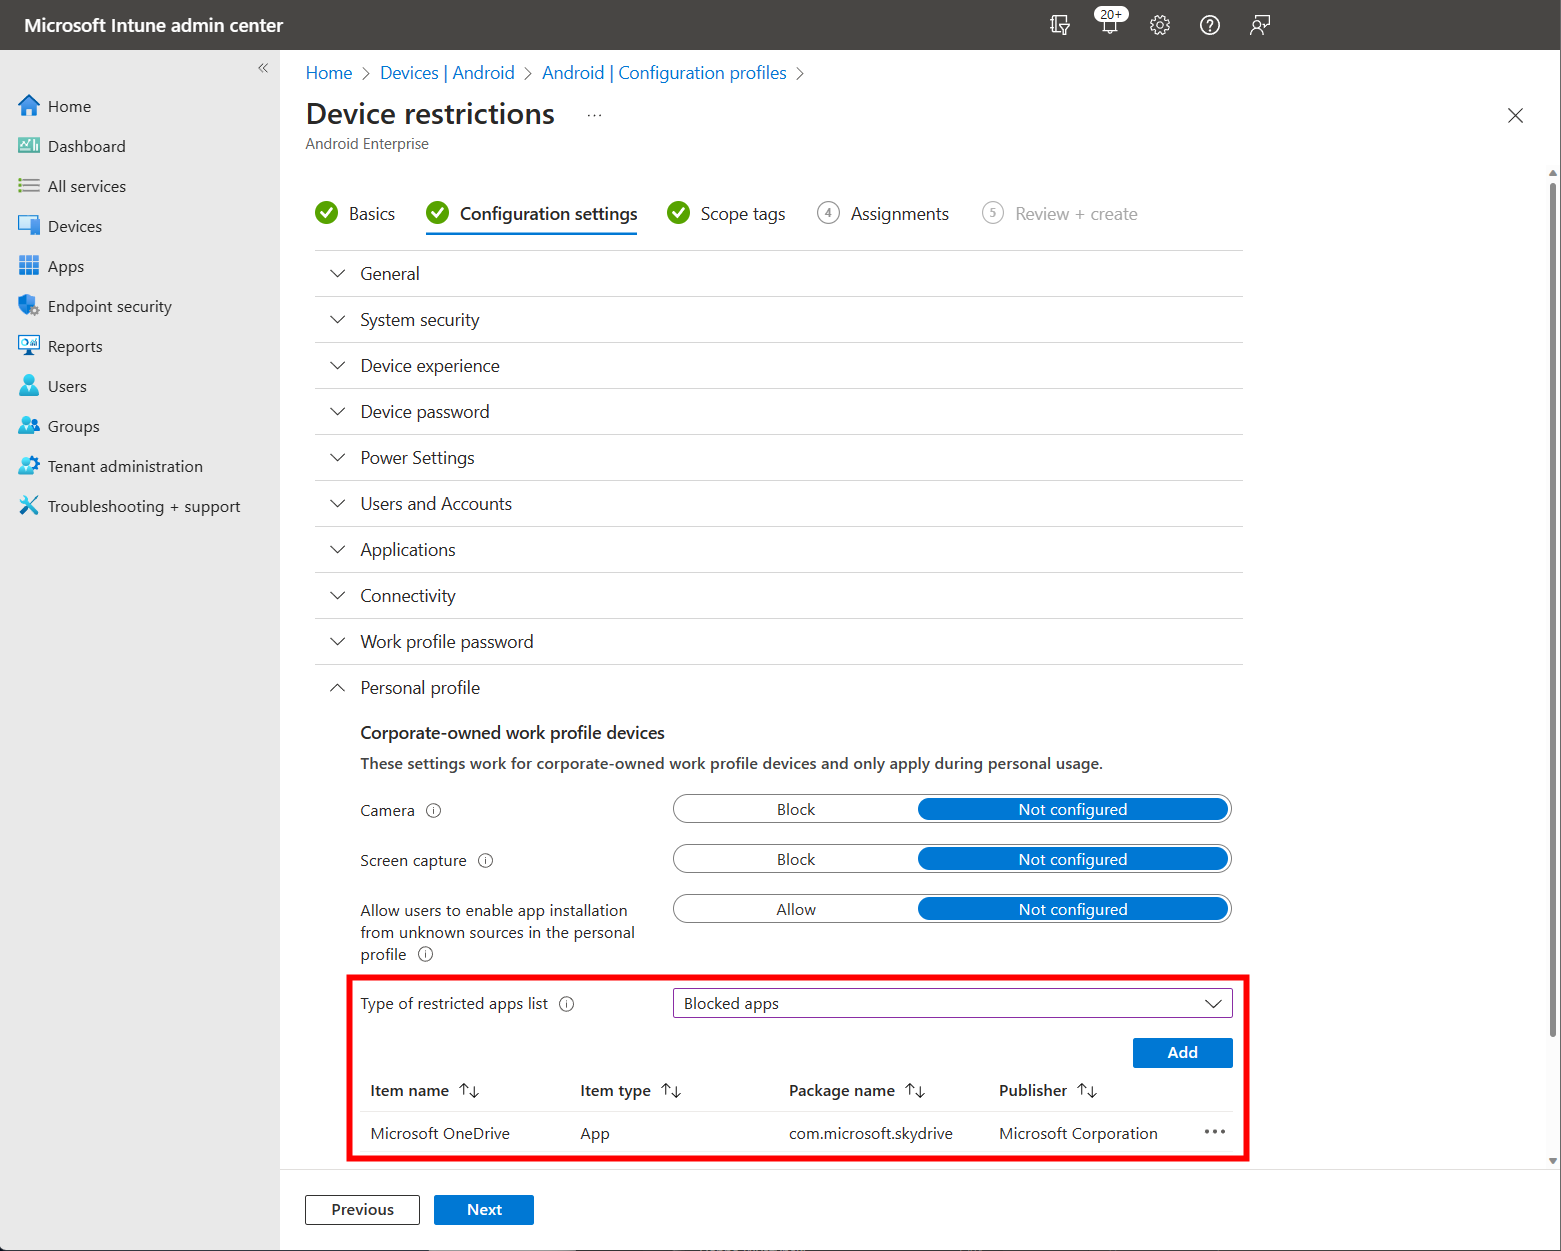Open the feedback icon in header
Viewport: 1561px width, 1251px height.
coord(1260,25)
